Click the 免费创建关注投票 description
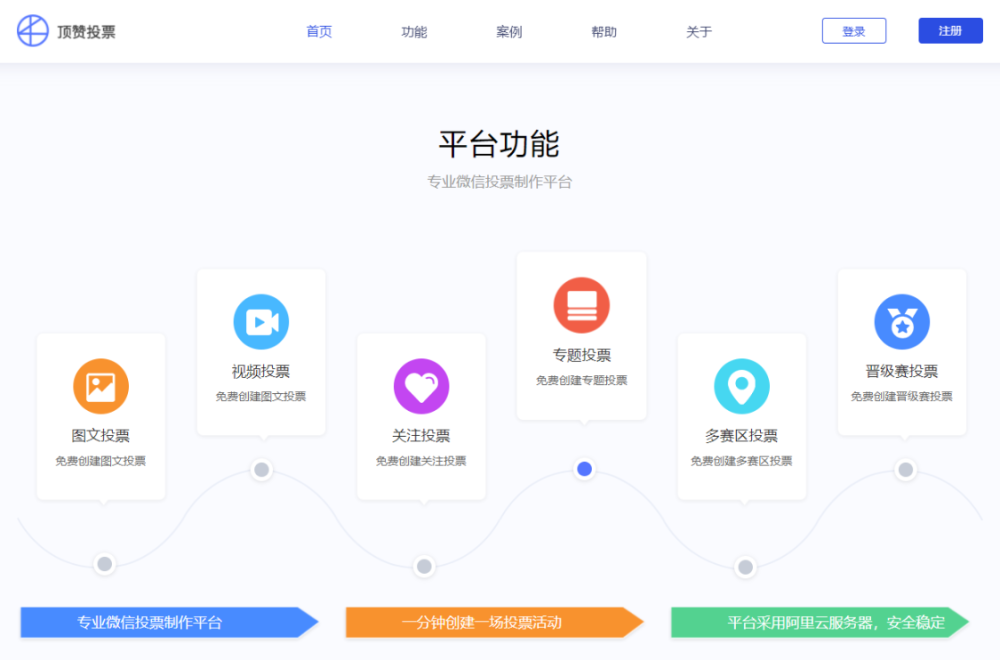Image resolution: width=1000 pixels, height=660 pixels. 421,461
